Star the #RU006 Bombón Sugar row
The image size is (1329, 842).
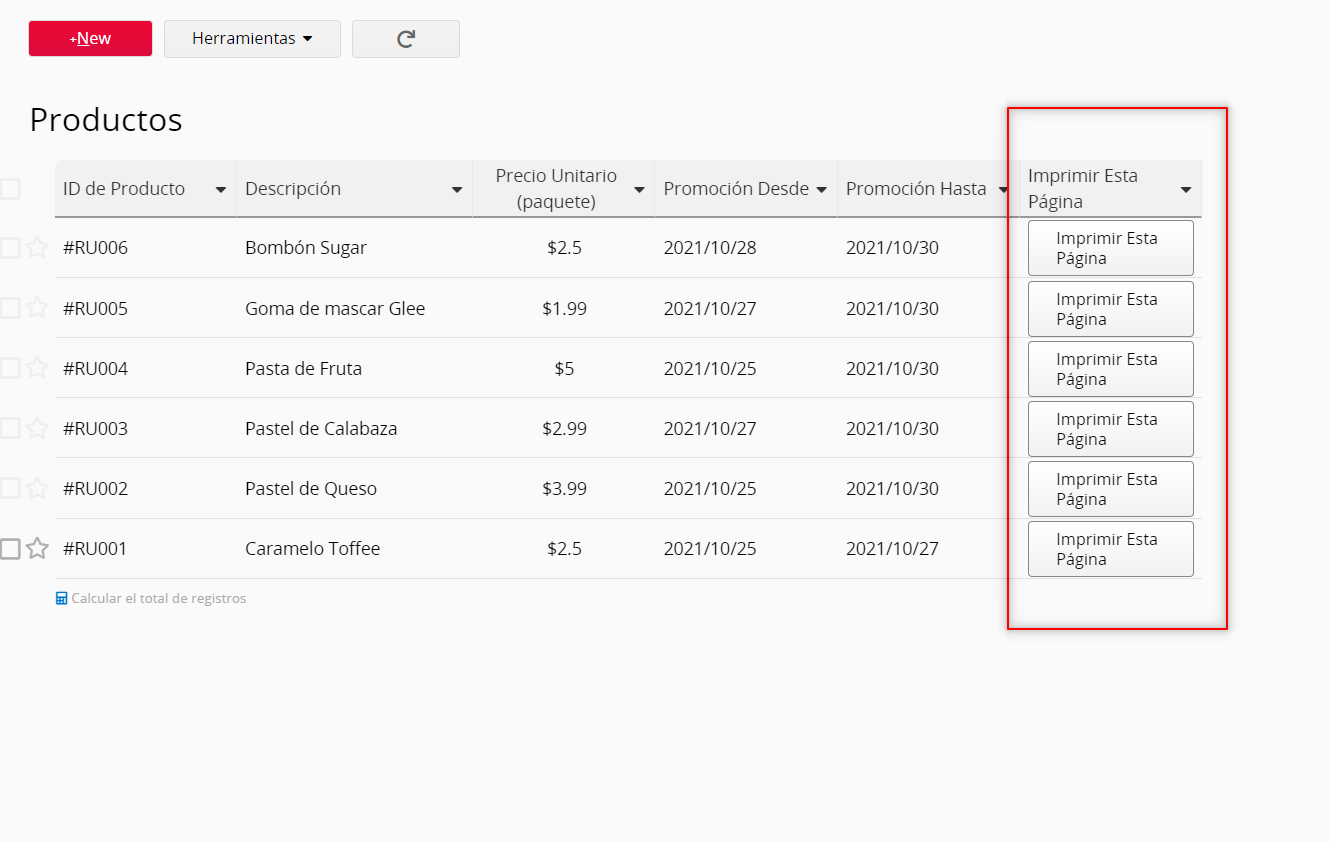pos(37,247)
